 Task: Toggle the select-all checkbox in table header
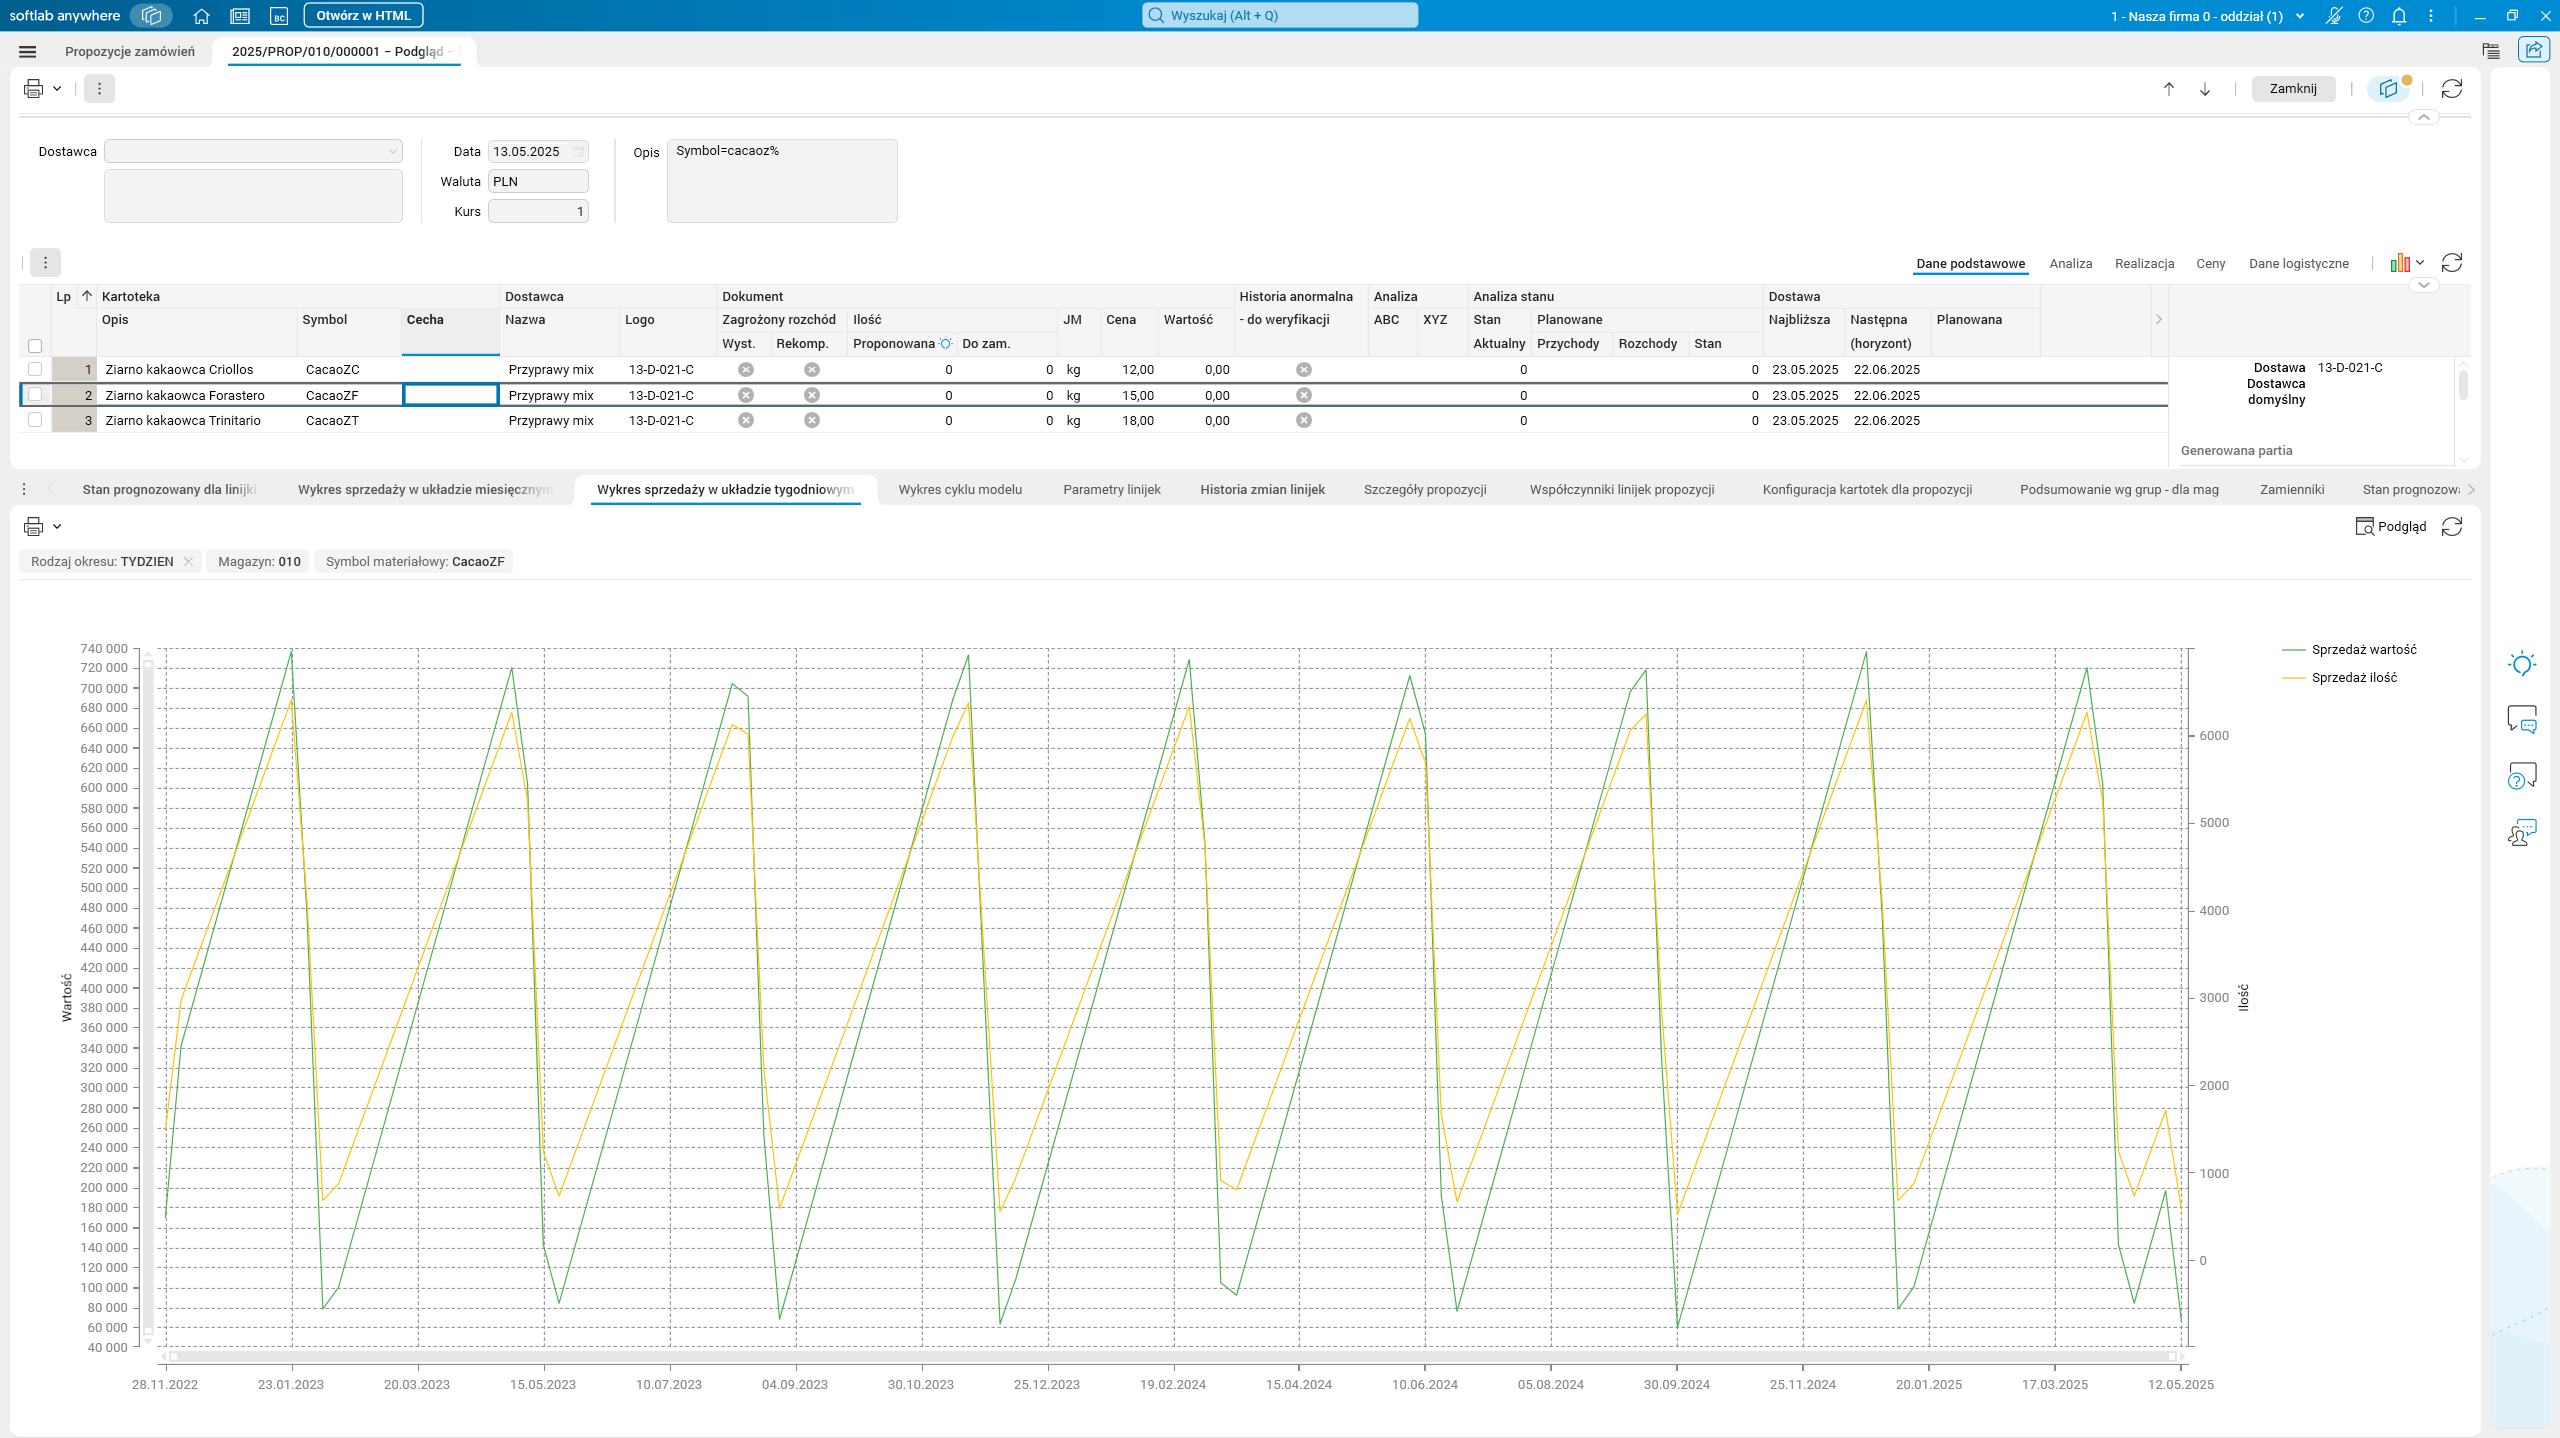[x=35, y=346]
